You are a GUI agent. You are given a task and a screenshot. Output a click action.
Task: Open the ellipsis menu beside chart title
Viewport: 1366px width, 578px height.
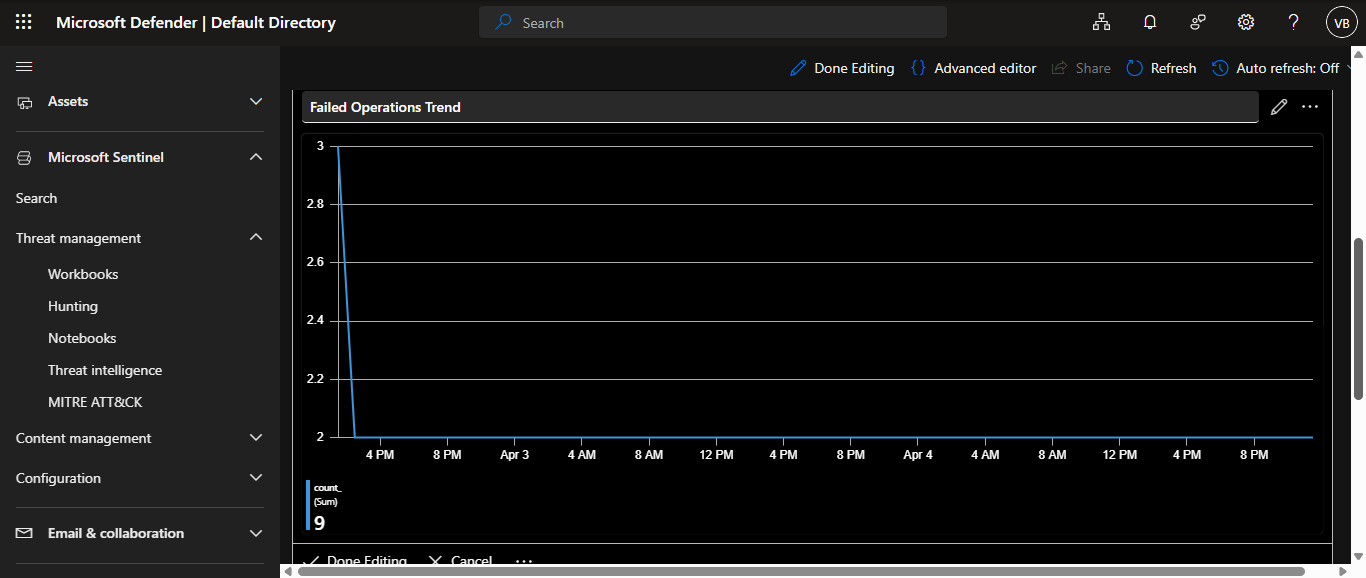click(x=1310, y=107)
